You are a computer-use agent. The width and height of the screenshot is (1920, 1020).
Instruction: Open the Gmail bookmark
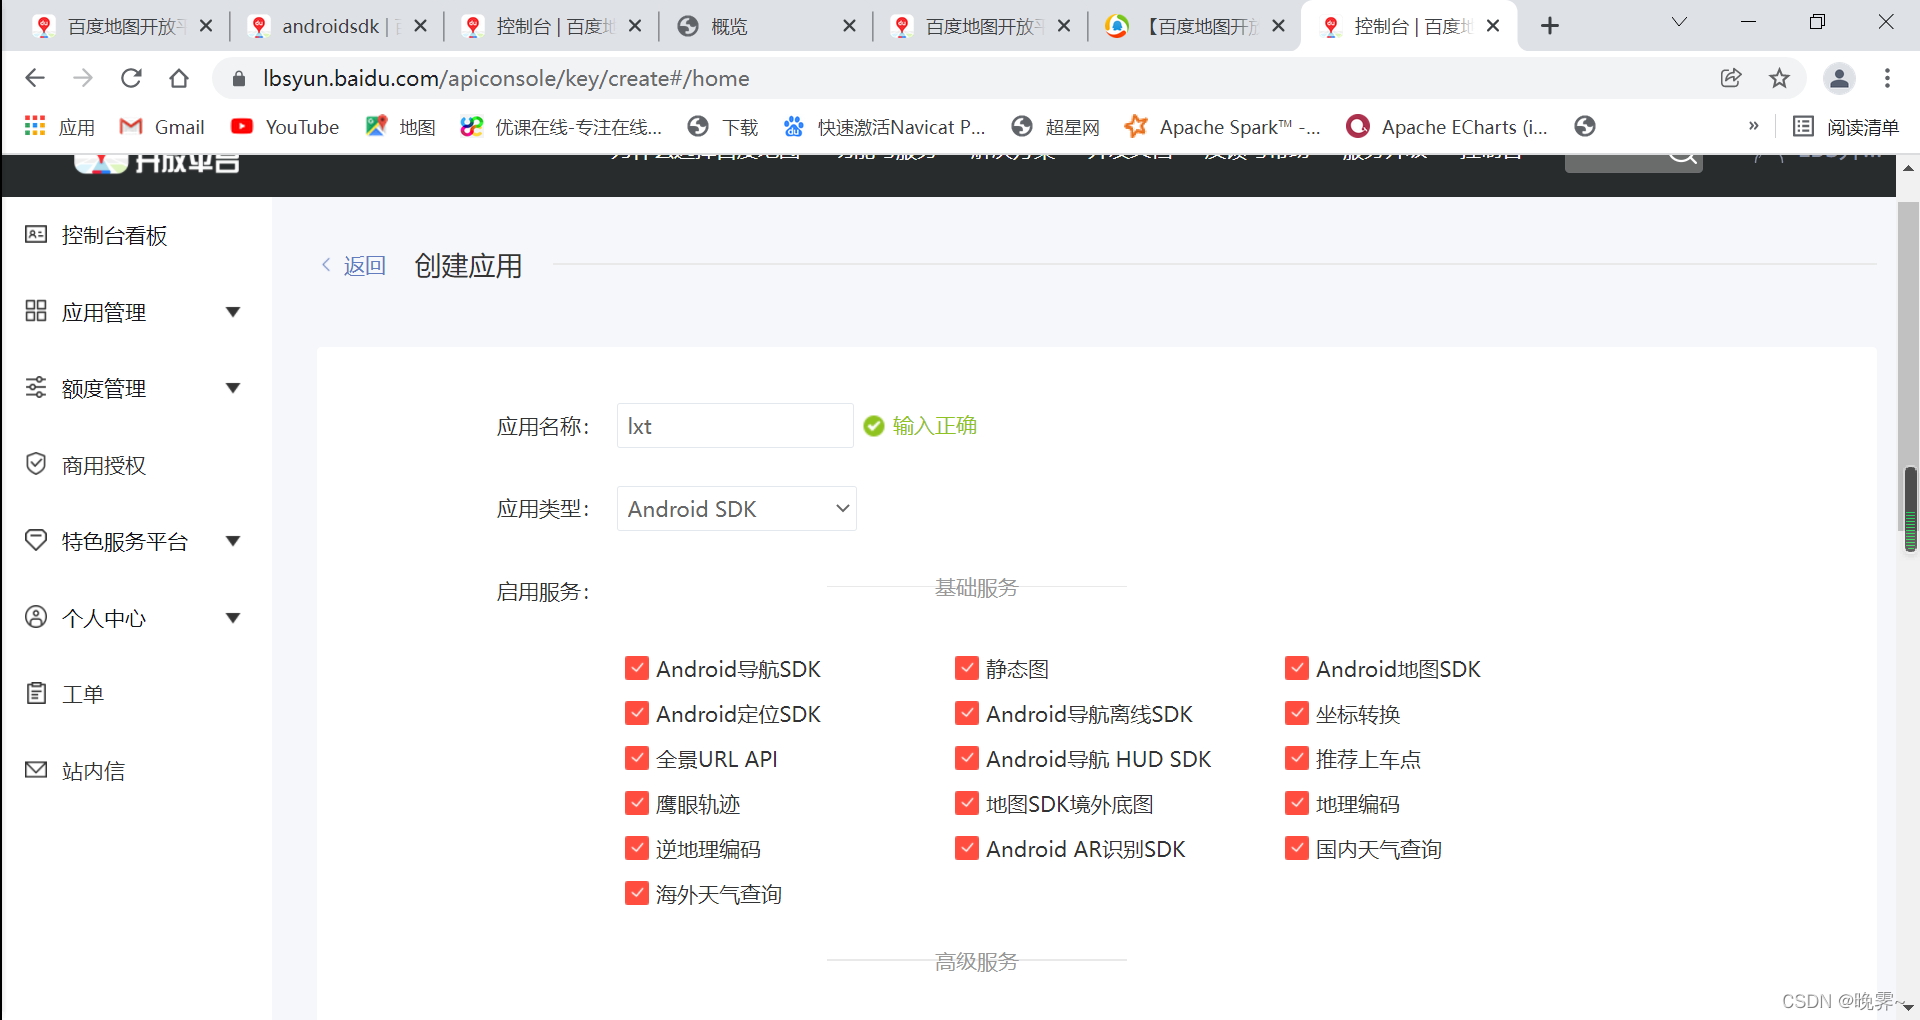coord(162,127)
